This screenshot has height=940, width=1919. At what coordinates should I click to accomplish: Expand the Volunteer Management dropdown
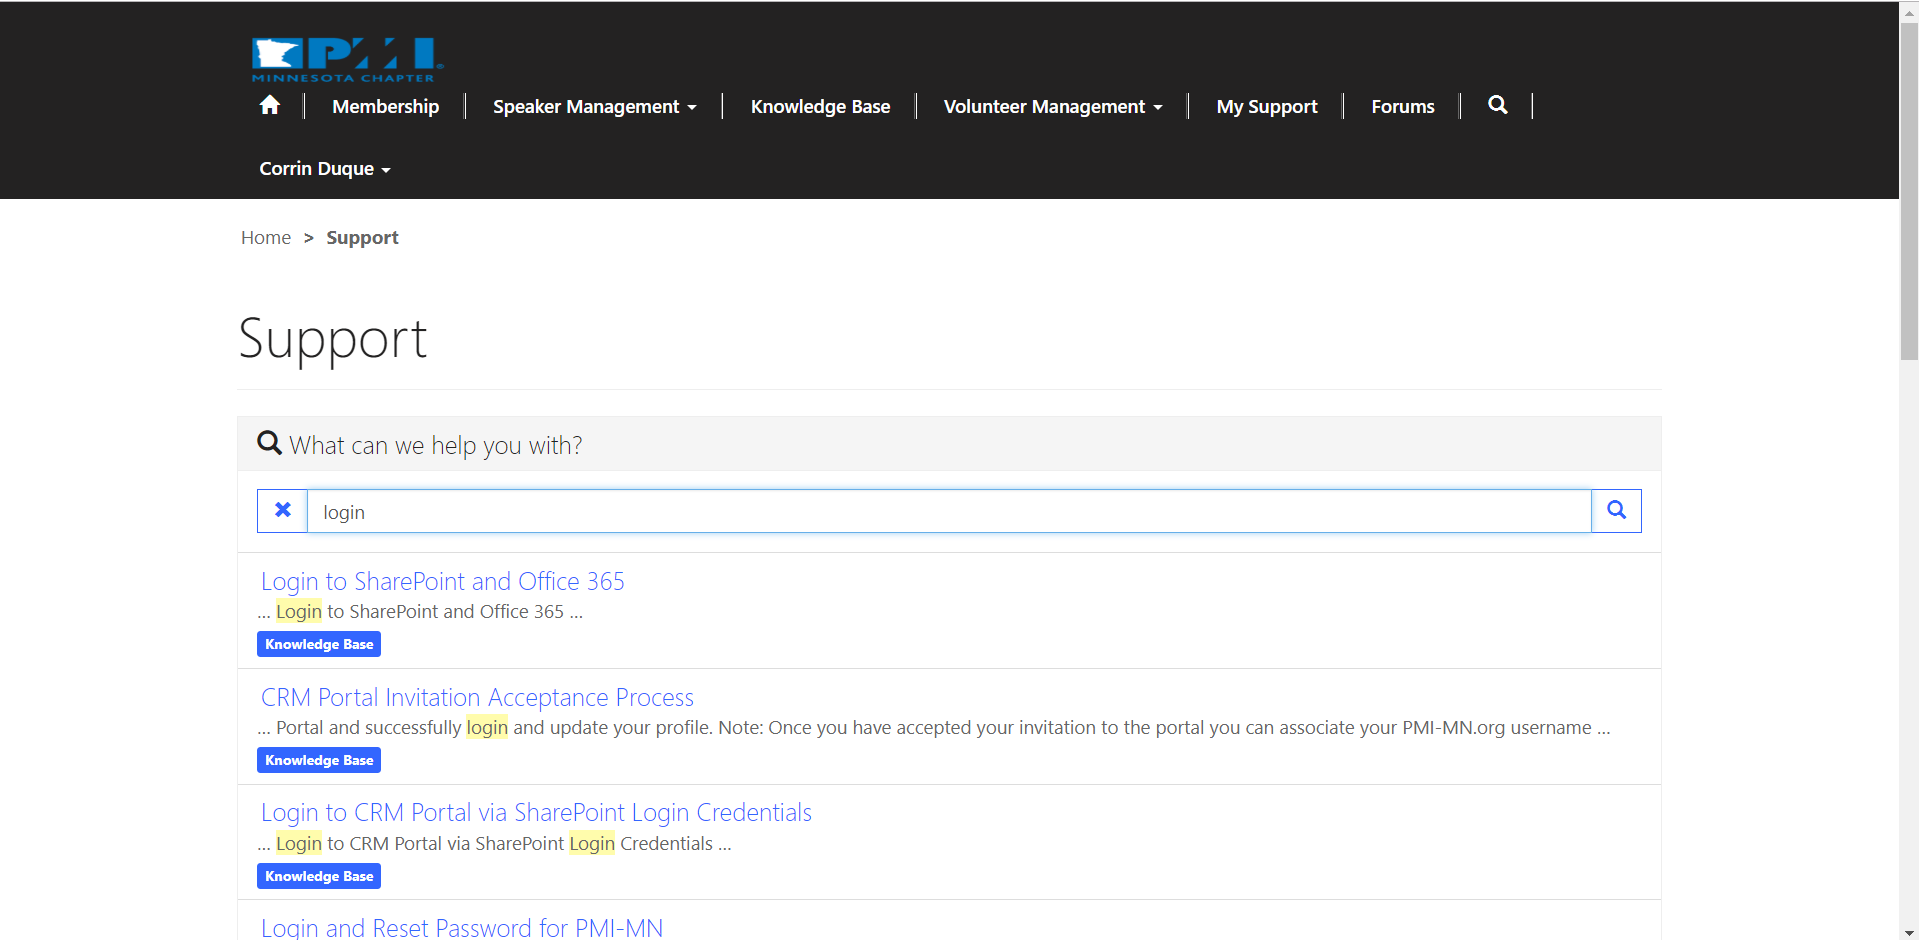pos(1052,107)
